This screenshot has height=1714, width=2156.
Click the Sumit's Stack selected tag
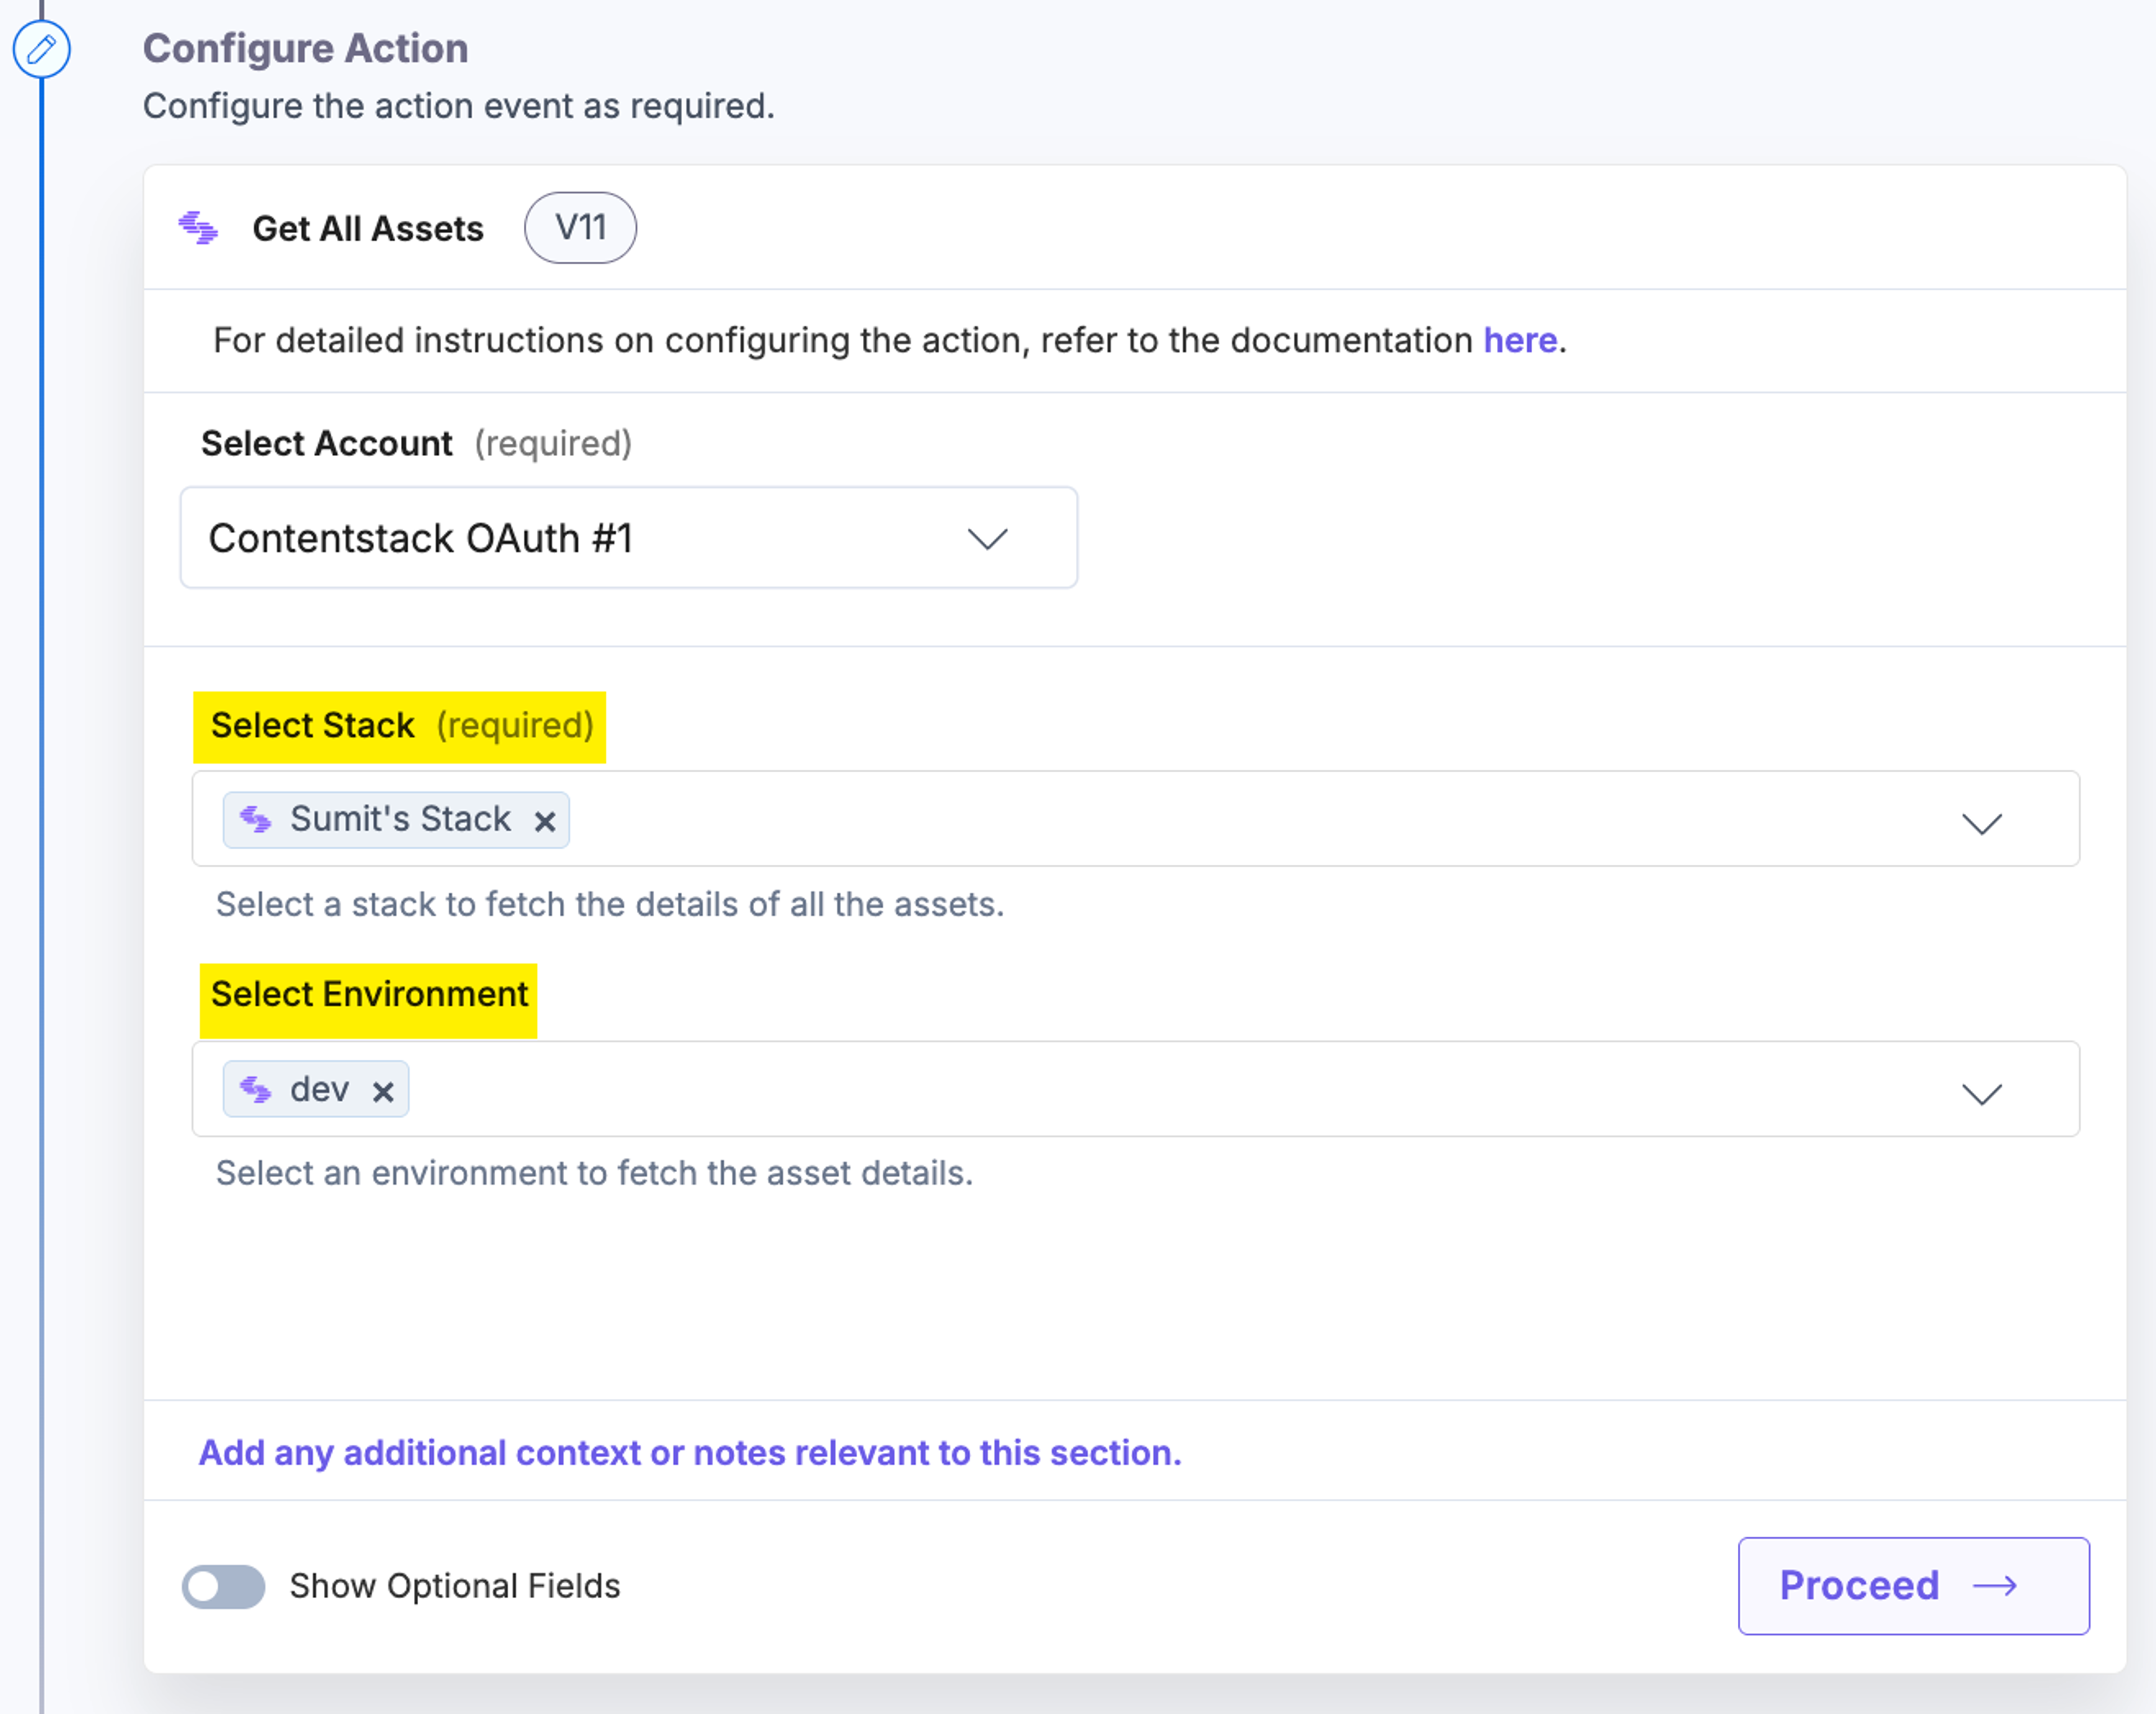coord(396,820)
